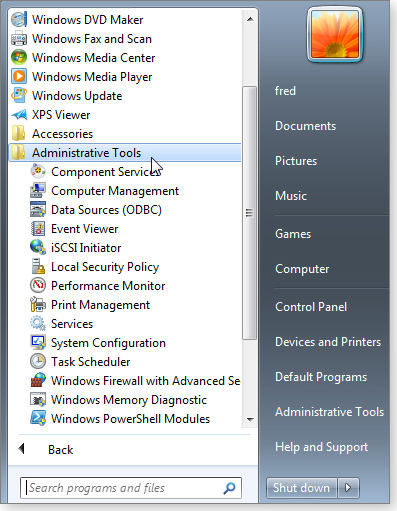397x511 pixels.
Task: Click the user account flower picture
Action: (335, 34)
